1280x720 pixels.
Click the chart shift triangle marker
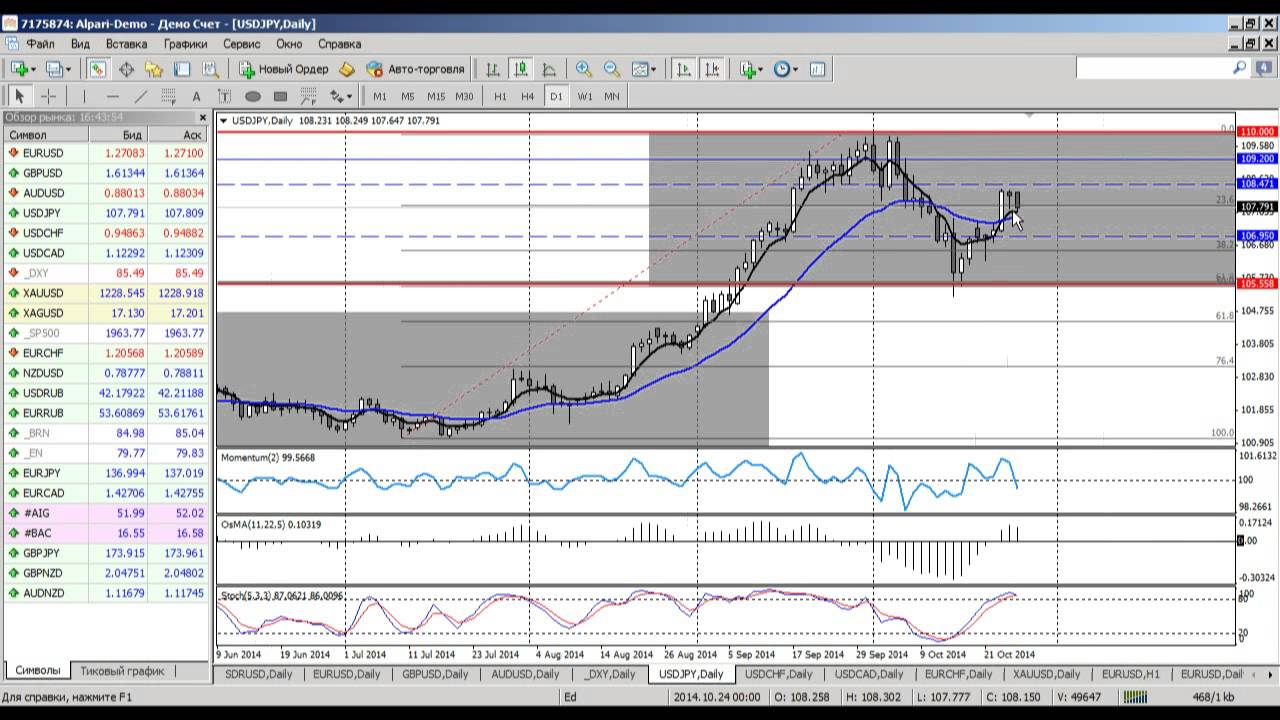(x=1029, y=117)
